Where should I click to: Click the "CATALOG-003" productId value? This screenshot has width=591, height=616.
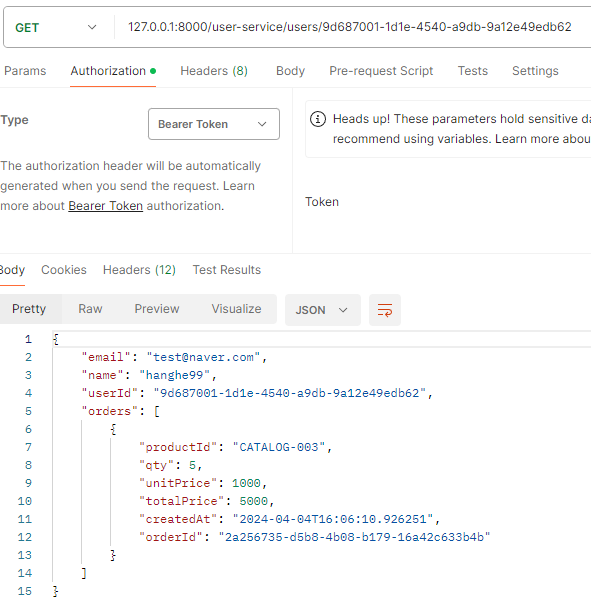point(279,447)
